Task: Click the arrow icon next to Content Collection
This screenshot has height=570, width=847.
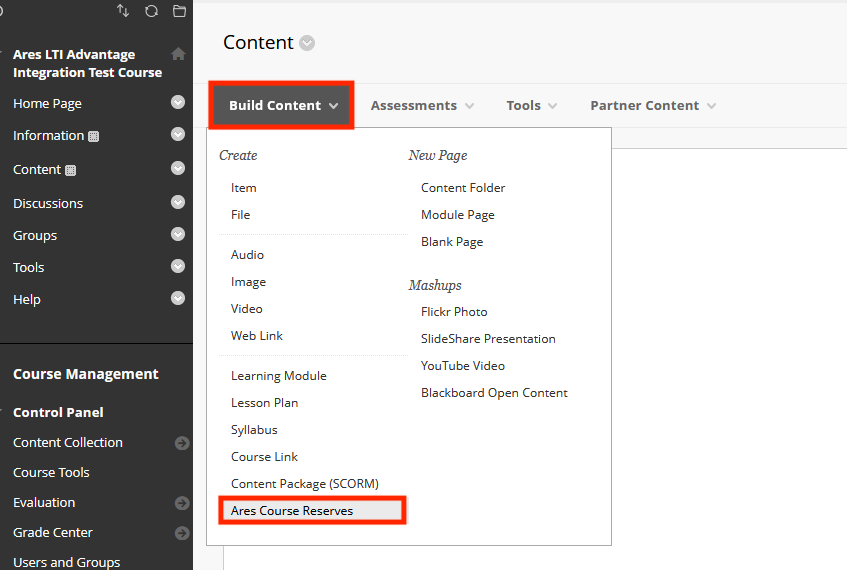Action: pyautogui.click(x=182, y=443)
